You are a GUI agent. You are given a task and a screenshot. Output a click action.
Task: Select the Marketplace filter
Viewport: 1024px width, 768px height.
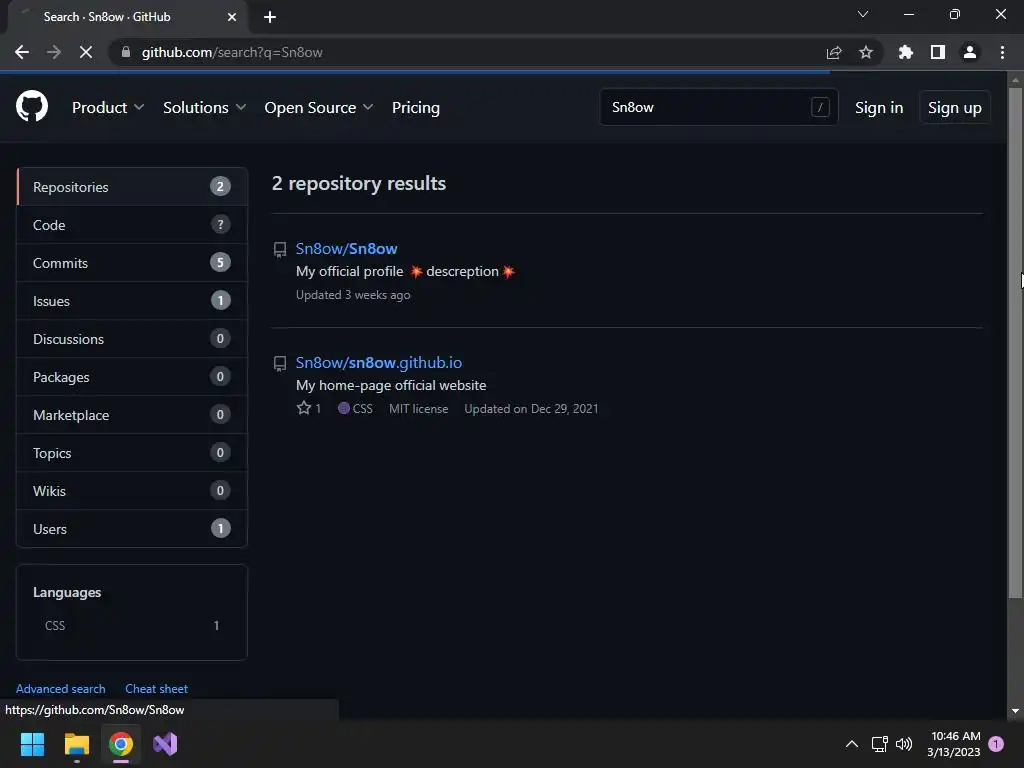(x=132, y=415)
